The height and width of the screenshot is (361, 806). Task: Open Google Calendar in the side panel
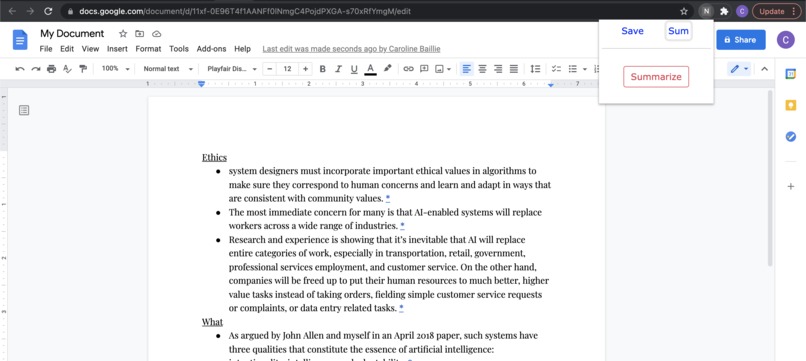[791, 74]
